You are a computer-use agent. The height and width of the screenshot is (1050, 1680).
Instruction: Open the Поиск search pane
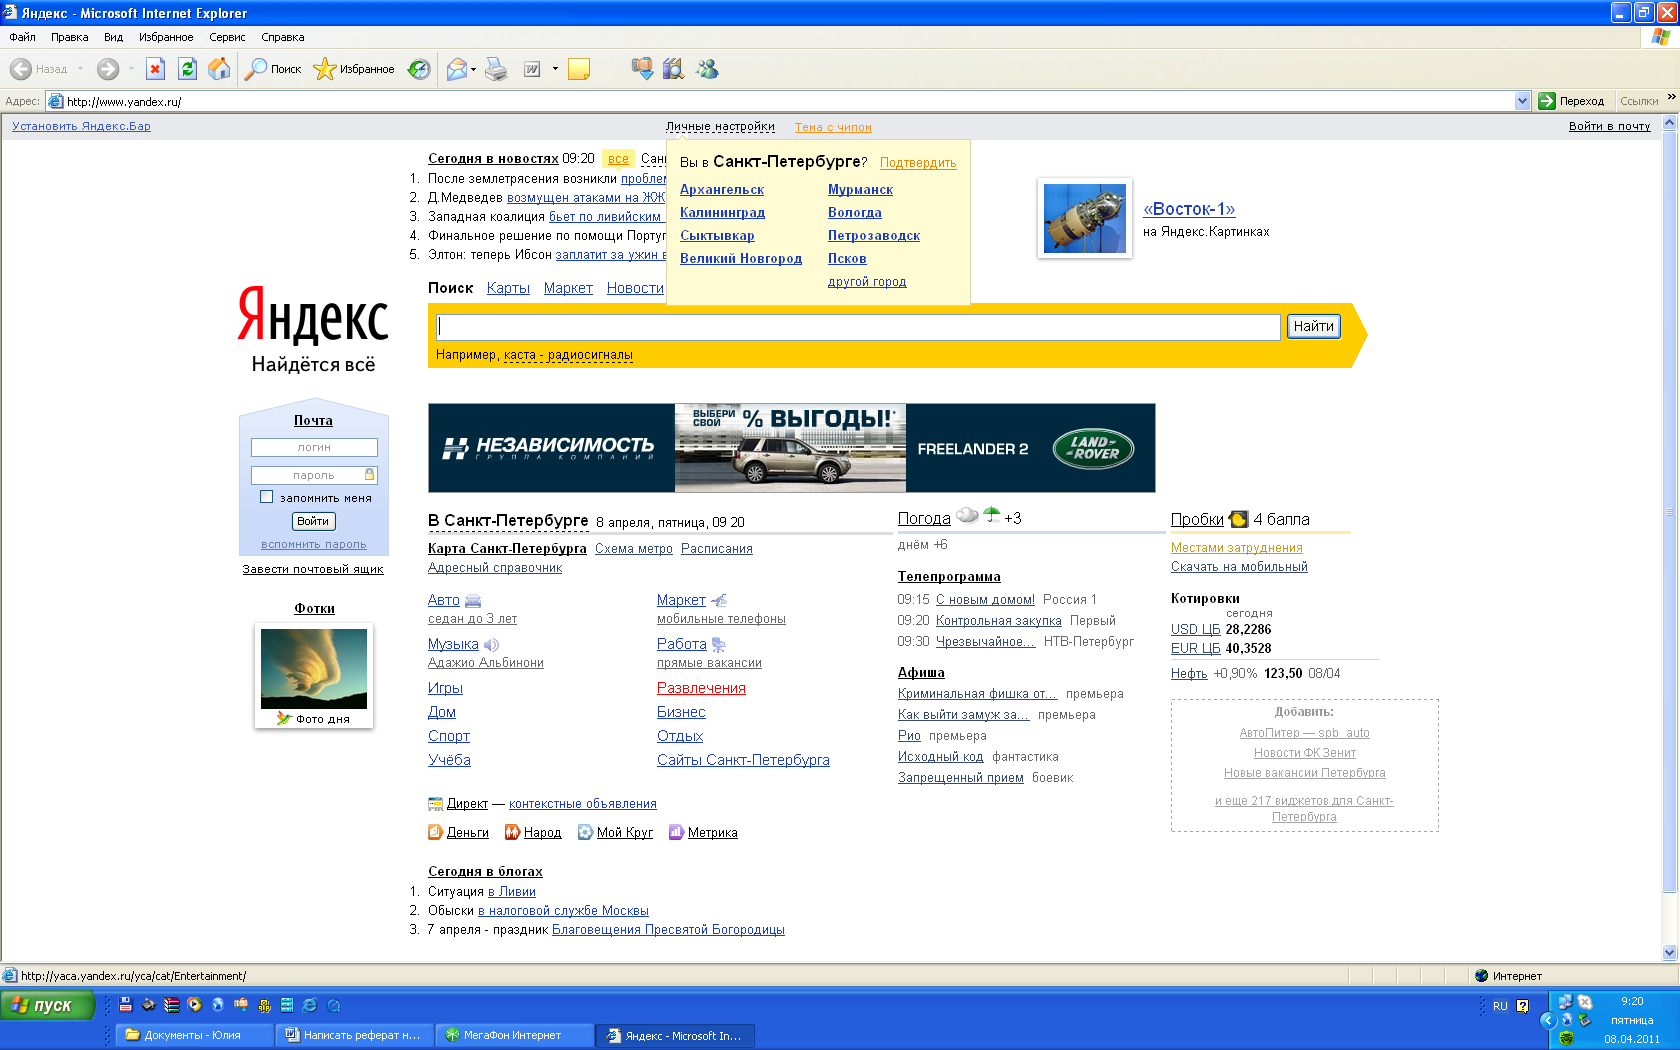(x=273, y=69)
